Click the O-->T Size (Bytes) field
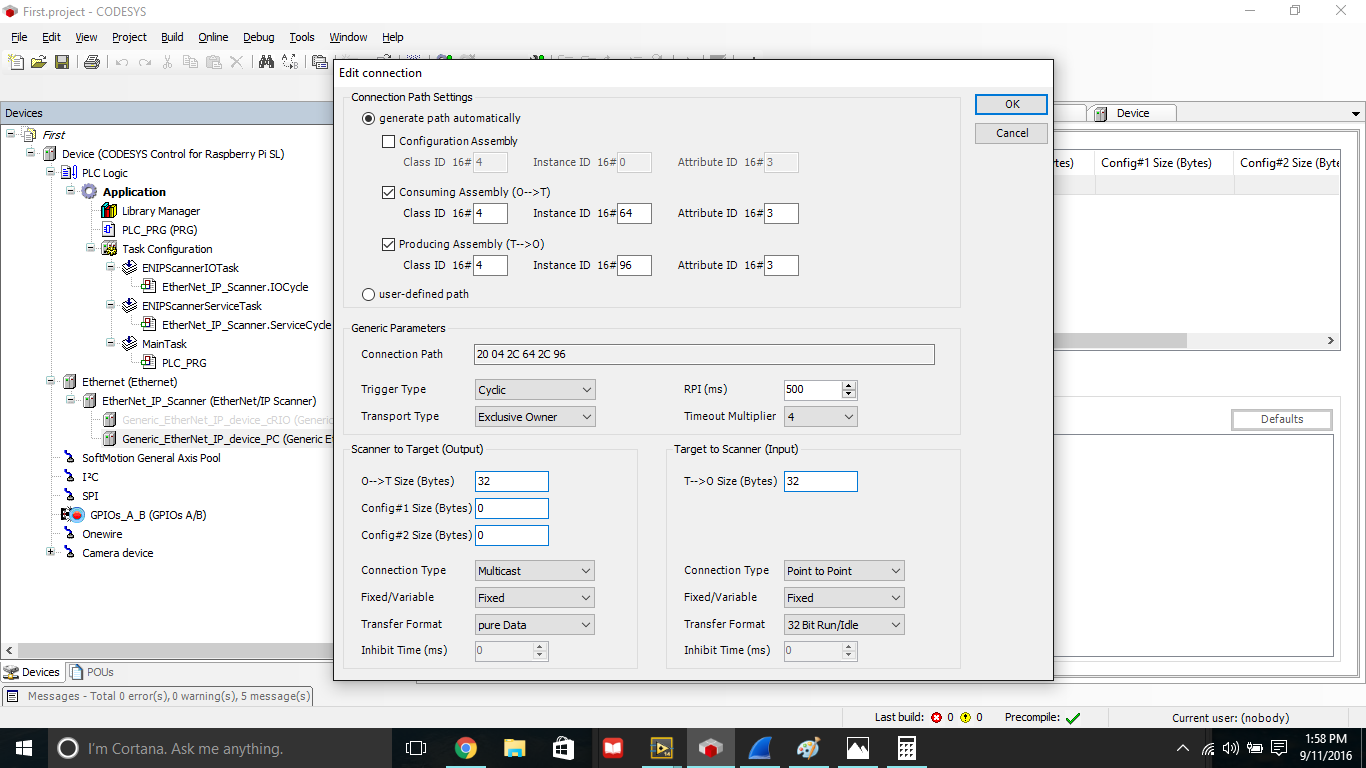Viewport: 1366px width, 768px height. click(512, 481)
